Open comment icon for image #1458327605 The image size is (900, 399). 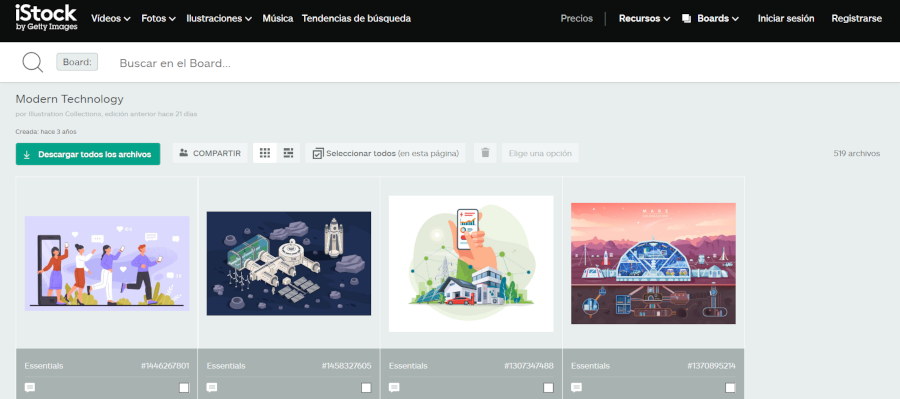[212, 388]
